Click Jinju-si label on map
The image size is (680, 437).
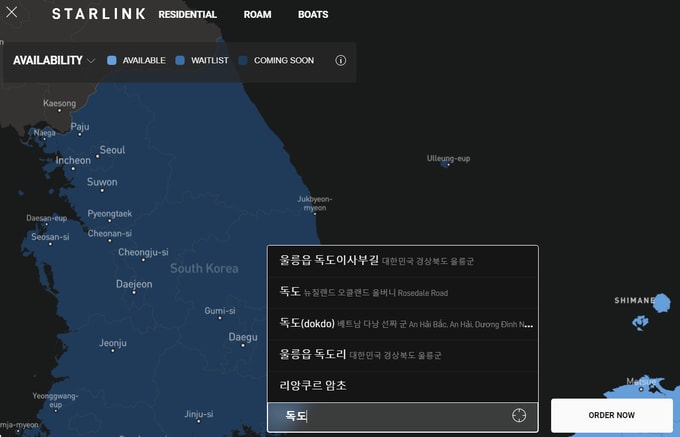pyautogui.click(x=199, y=414)
